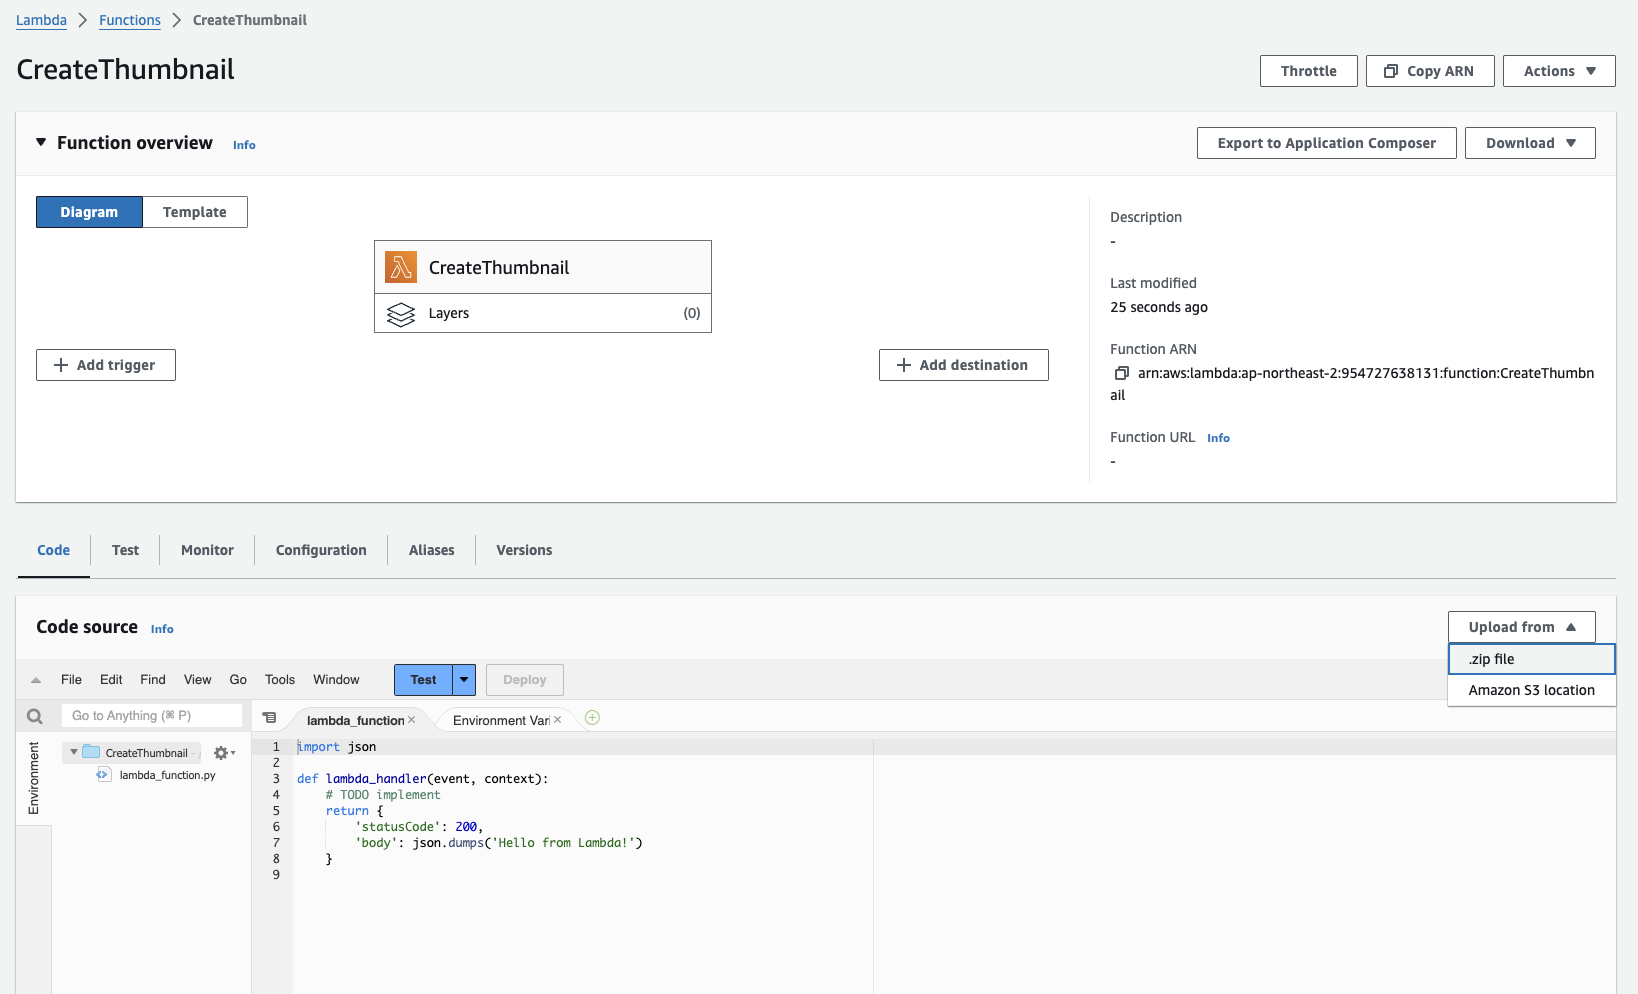This screenshot has width=1638, height=994.
Task: Open the Aliases tab
Action: point(431,550)
